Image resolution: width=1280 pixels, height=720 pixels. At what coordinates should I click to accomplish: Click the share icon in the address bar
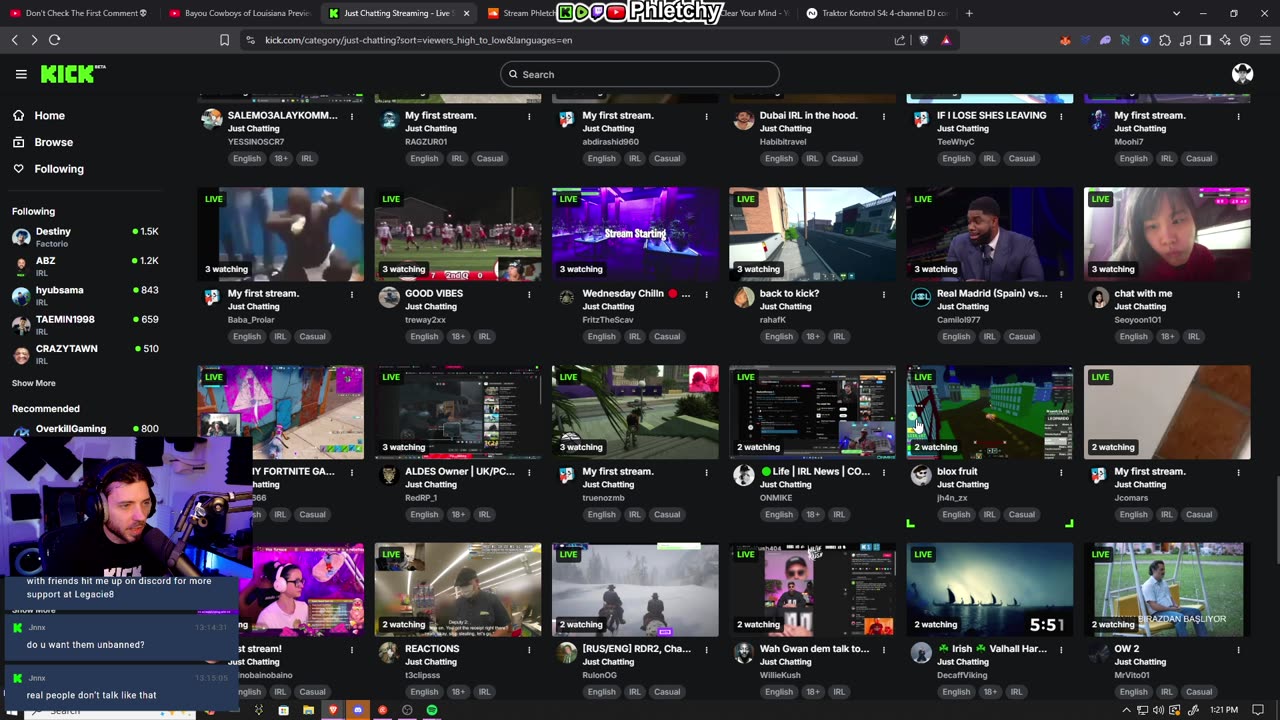coord(900,40)
